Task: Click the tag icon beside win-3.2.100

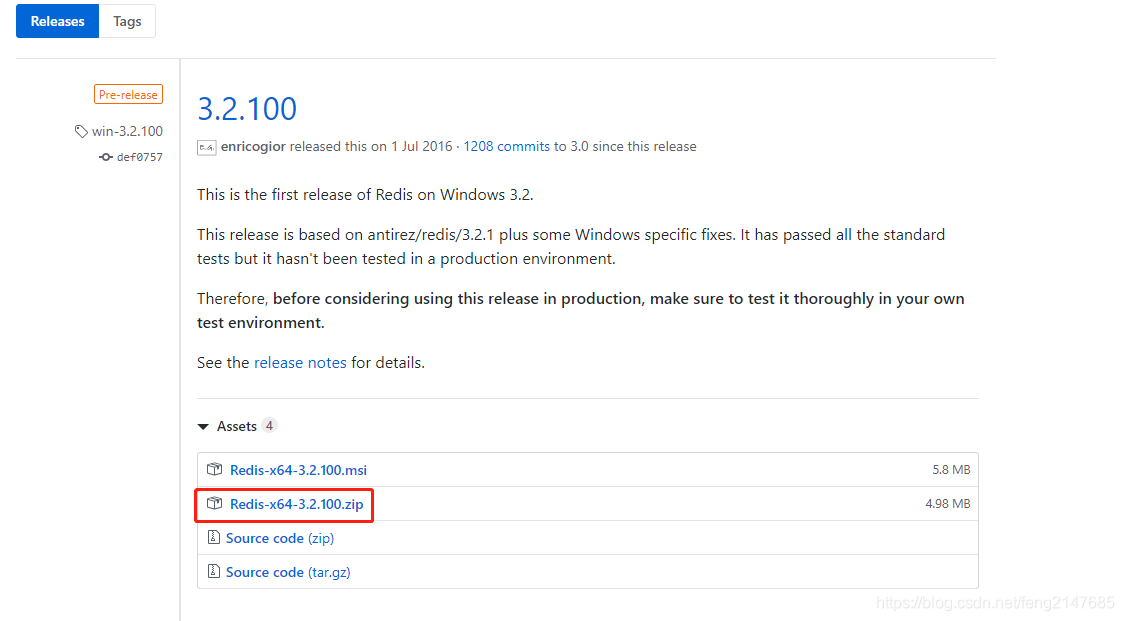Action: point(81,131)
